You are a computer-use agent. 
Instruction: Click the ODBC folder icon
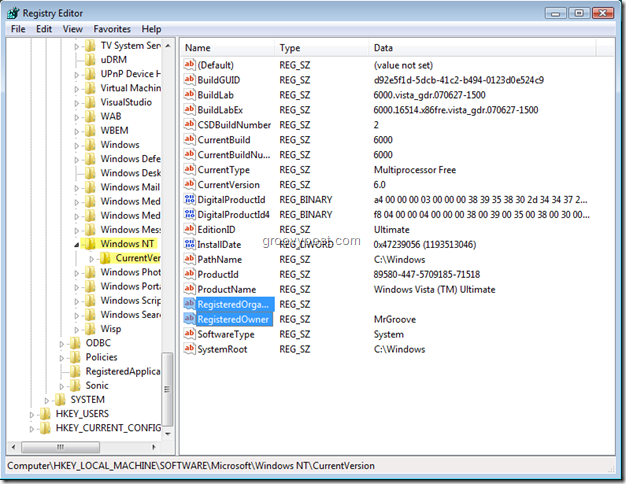pyautogui.click(x=75, y=343)
